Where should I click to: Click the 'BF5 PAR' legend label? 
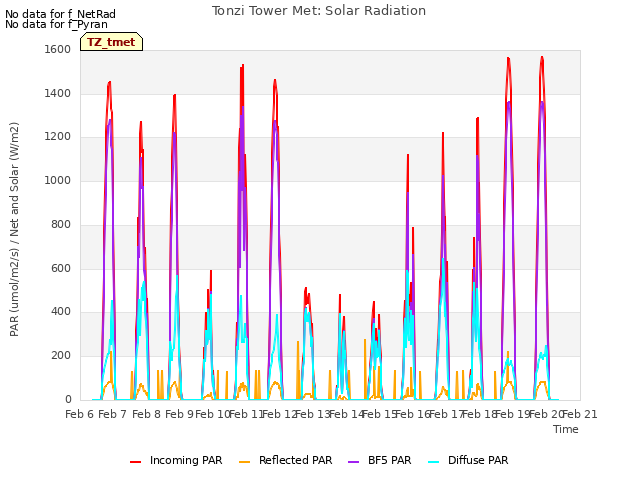click(390, 460)
